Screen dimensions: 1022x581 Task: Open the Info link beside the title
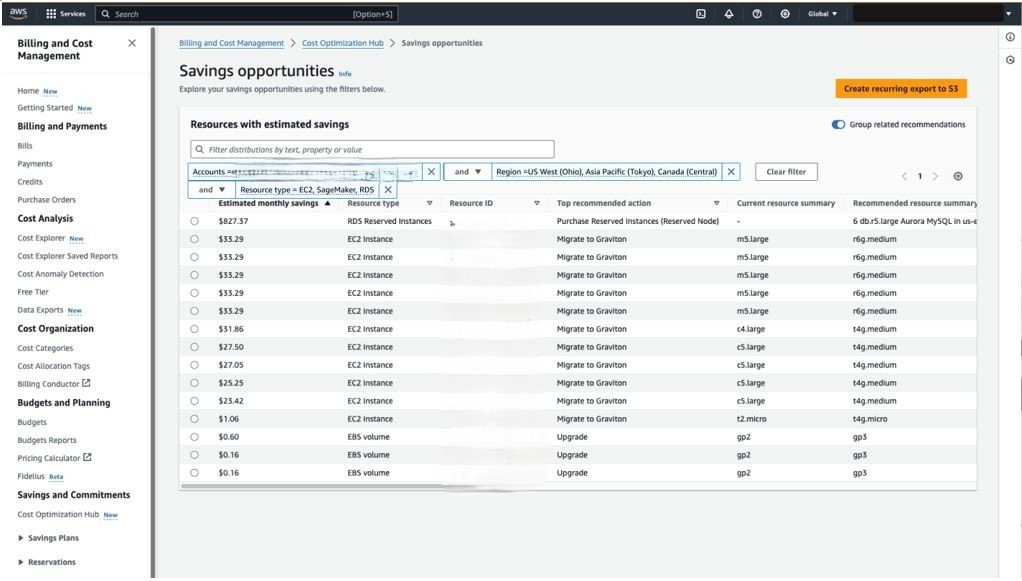345,74
